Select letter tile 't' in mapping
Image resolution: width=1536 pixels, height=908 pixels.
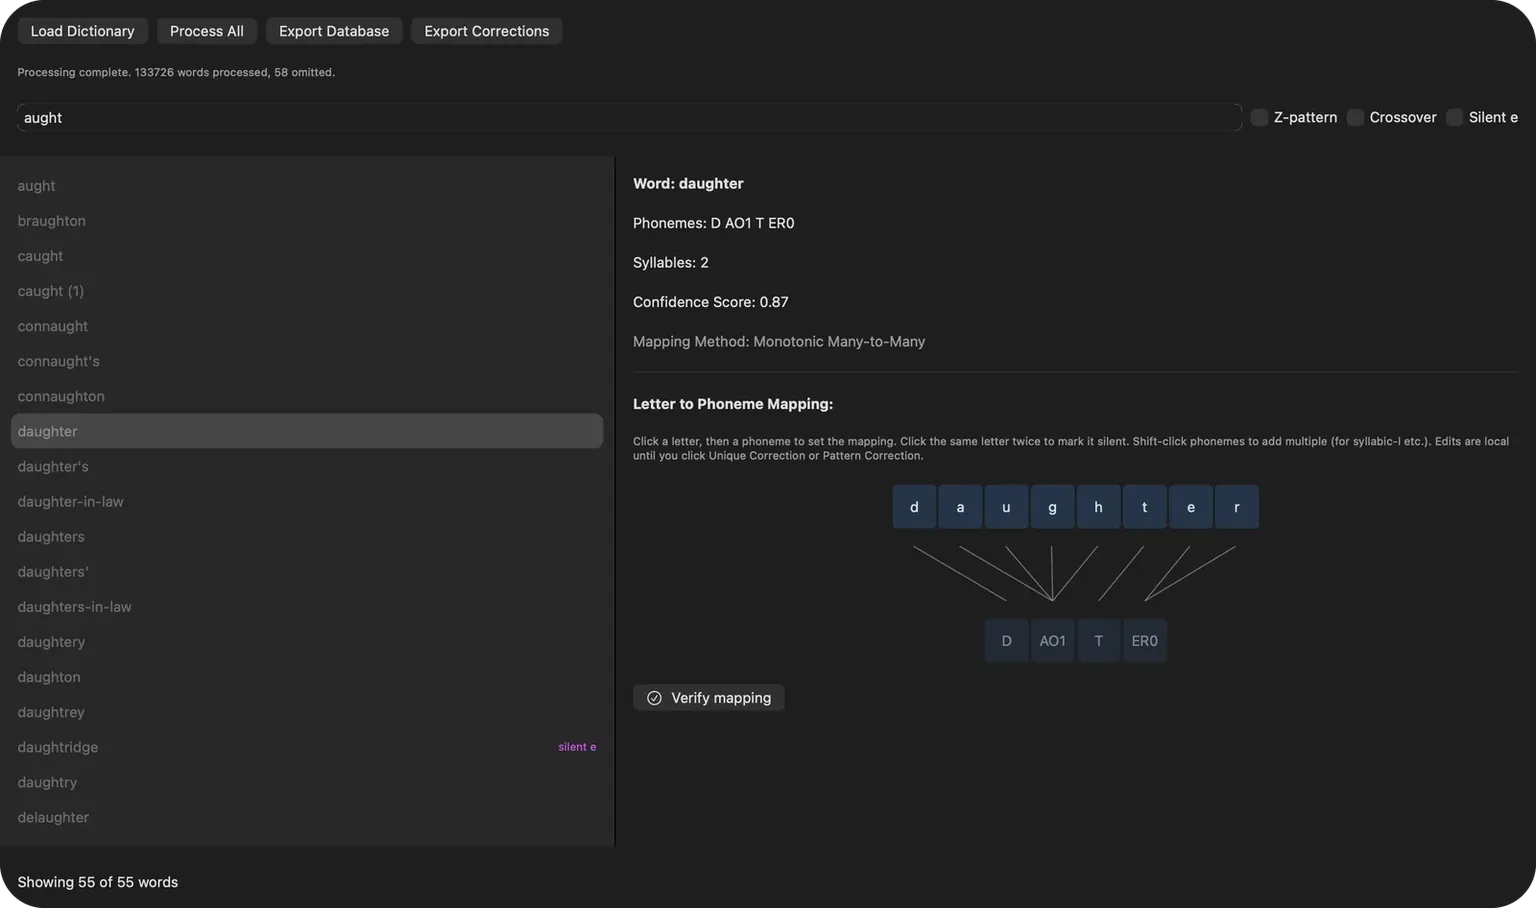pyautogui.click(x=1144, y=507)
